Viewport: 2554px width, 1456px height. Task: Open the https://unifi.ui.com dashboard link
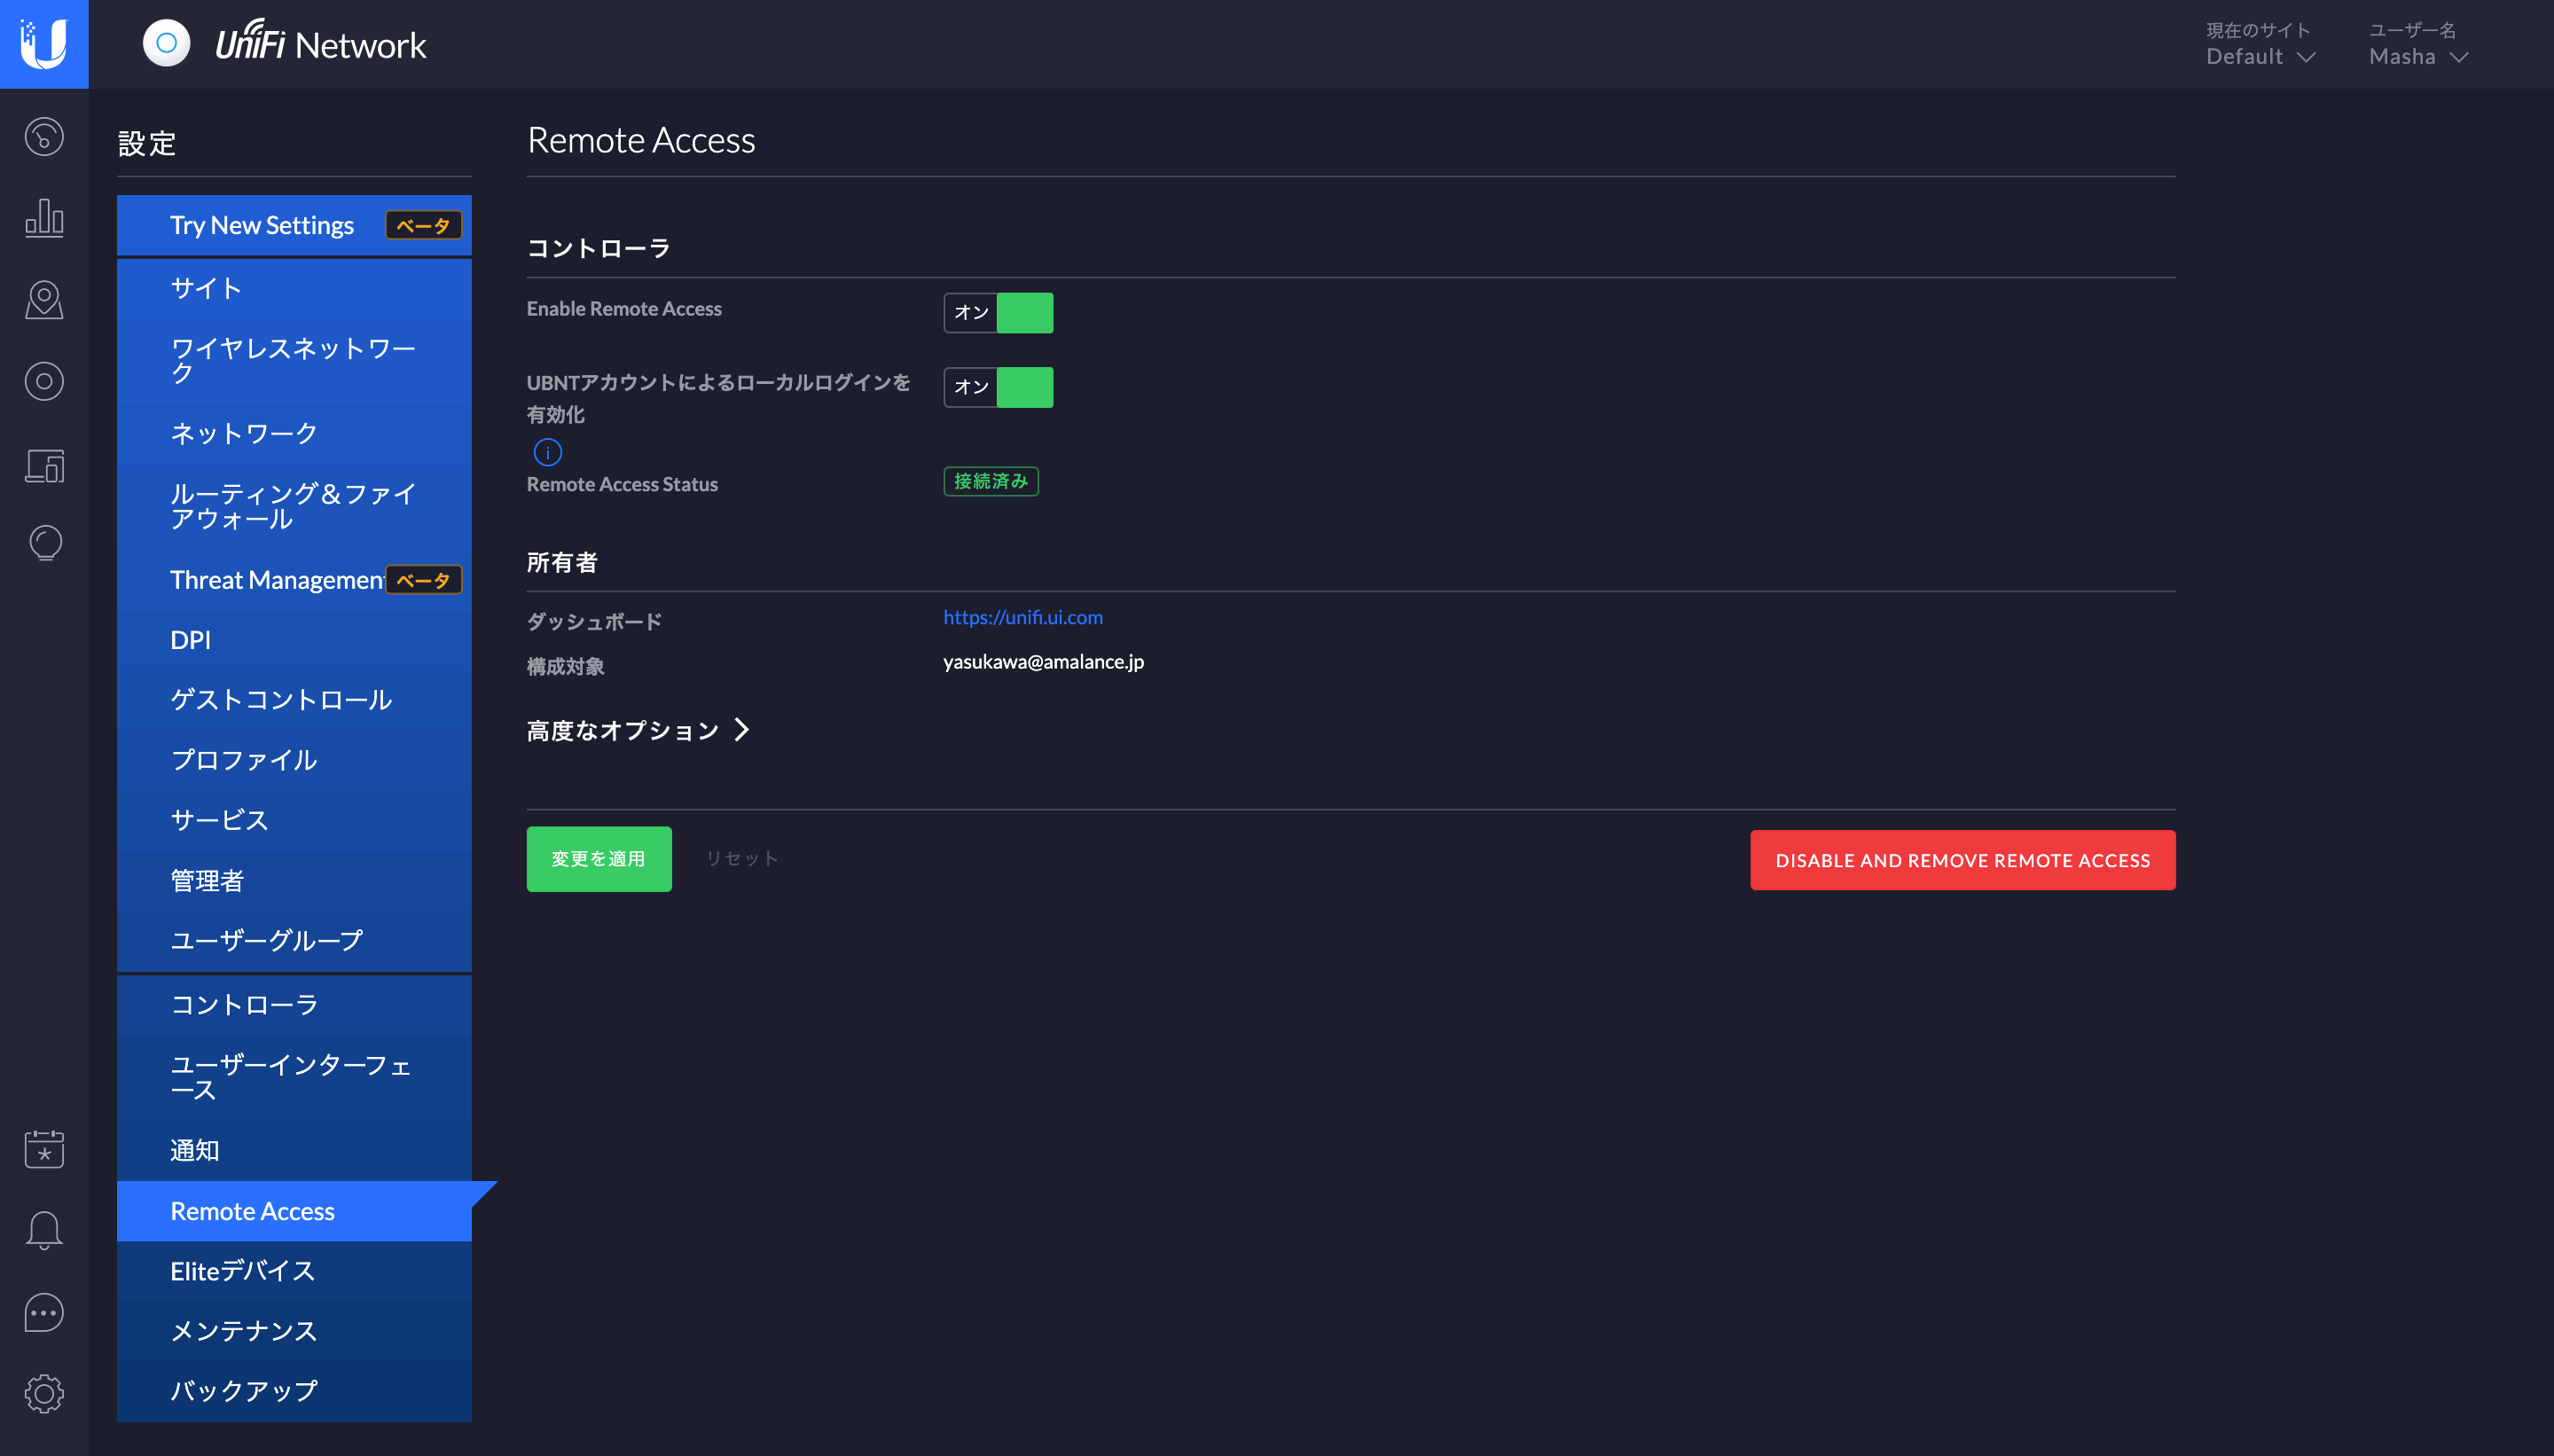click(x=1023, y=617)
